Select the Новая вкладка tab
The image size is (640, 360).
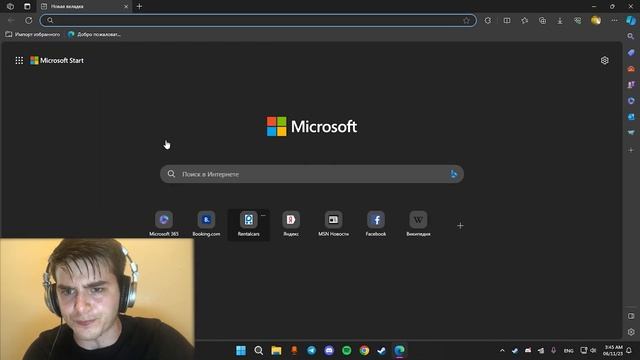click(84, 7)
